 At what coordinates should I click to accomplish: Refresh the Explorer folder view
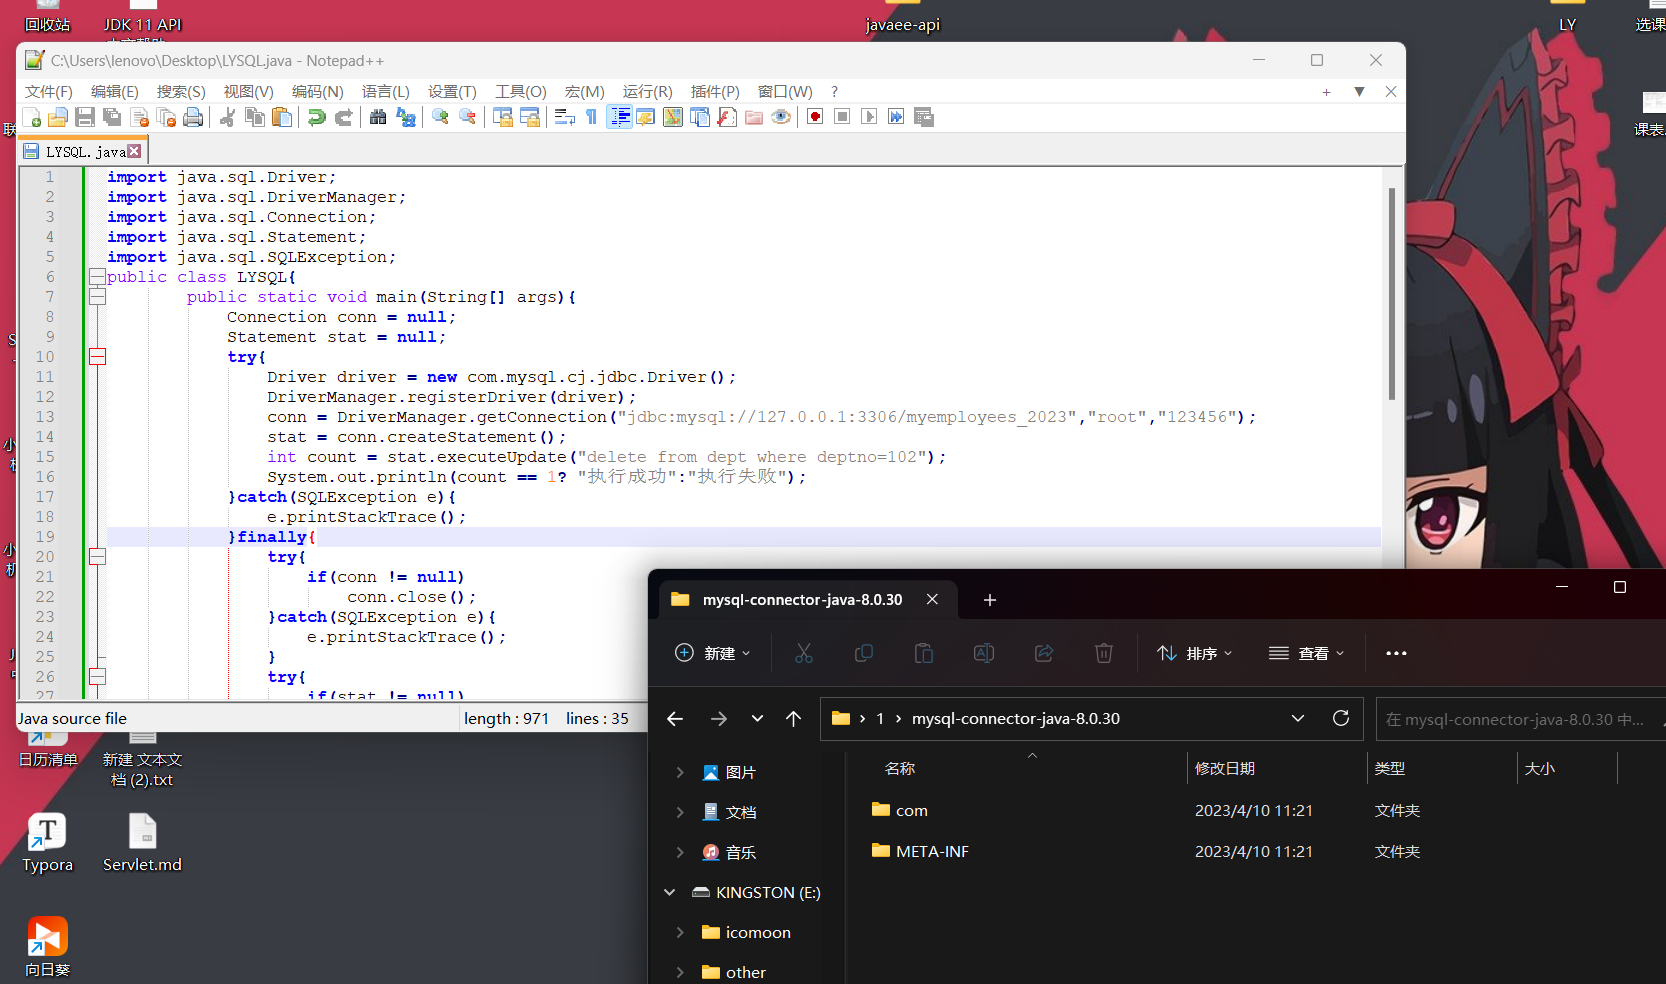tap(1341, 718)
